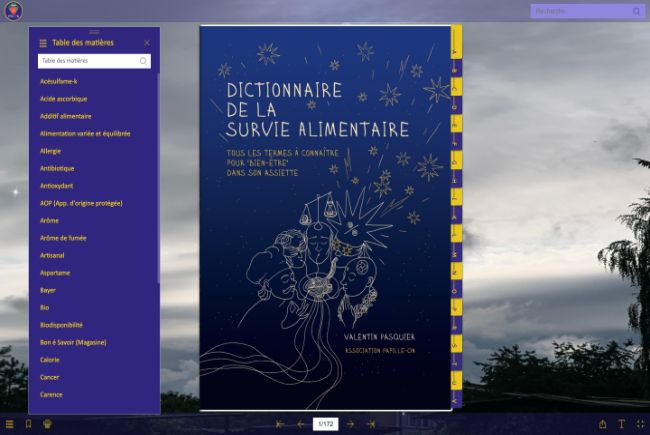Open the text mode icon
Image resolution: width=650 pixels, height=435 pixels.
click(x=621, y=424)
